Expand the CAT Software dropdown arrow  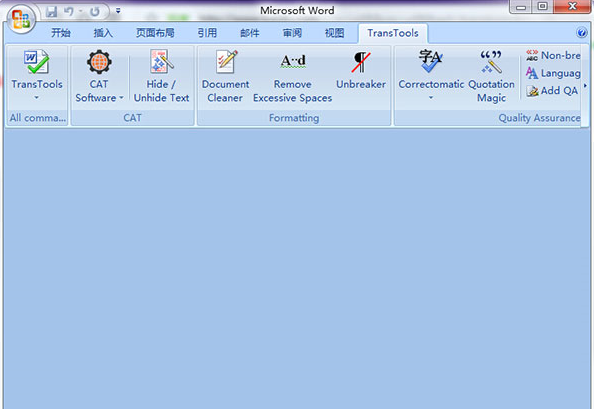click(121, 98)
